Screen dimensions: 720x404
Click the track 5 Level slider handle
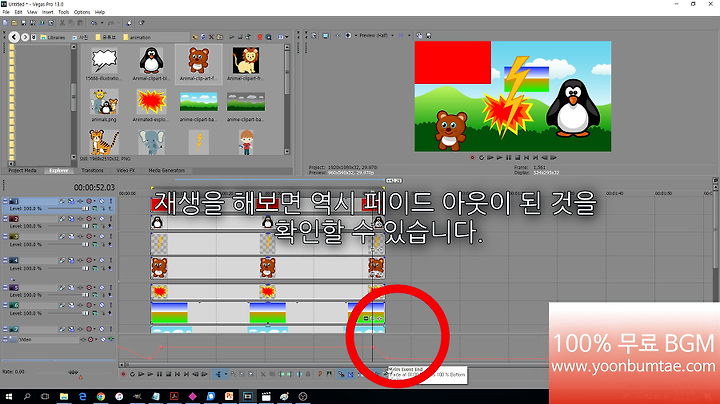coord(85,295)
